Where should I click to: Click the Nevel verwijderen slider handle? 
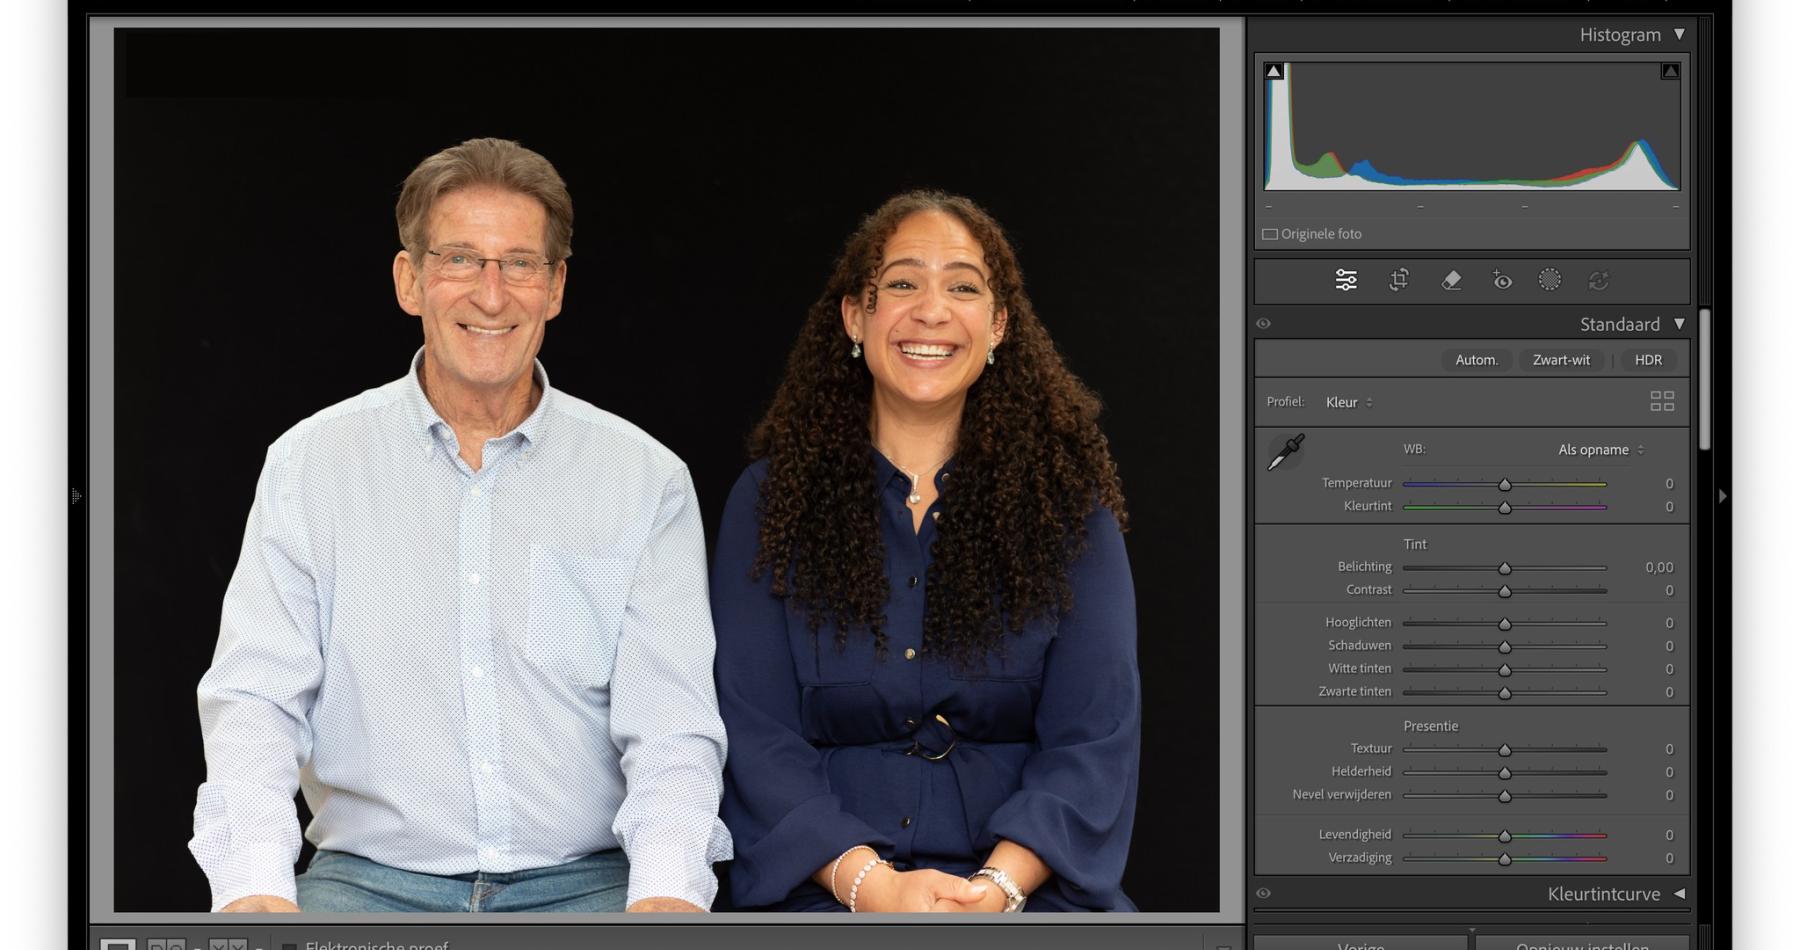[1504, 796]
